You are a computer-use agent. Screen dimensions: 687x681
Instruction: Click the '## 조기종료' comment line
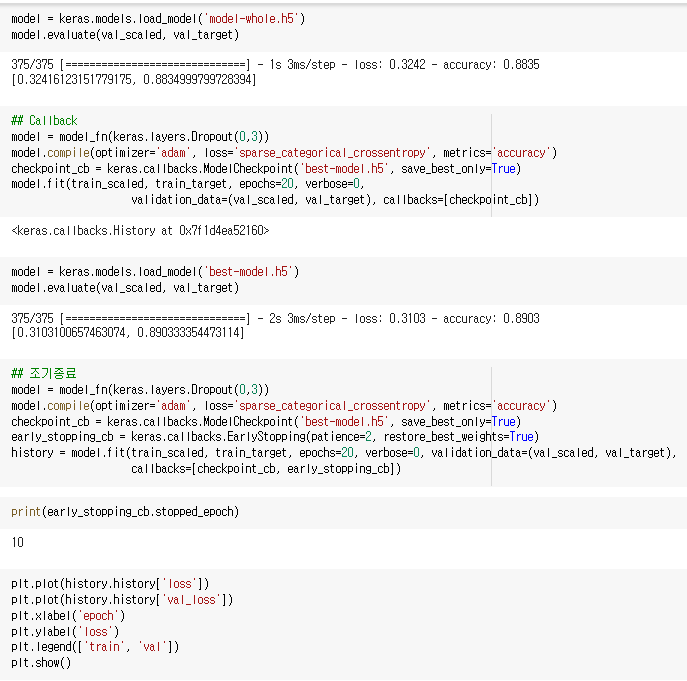(x=44, y=373)
